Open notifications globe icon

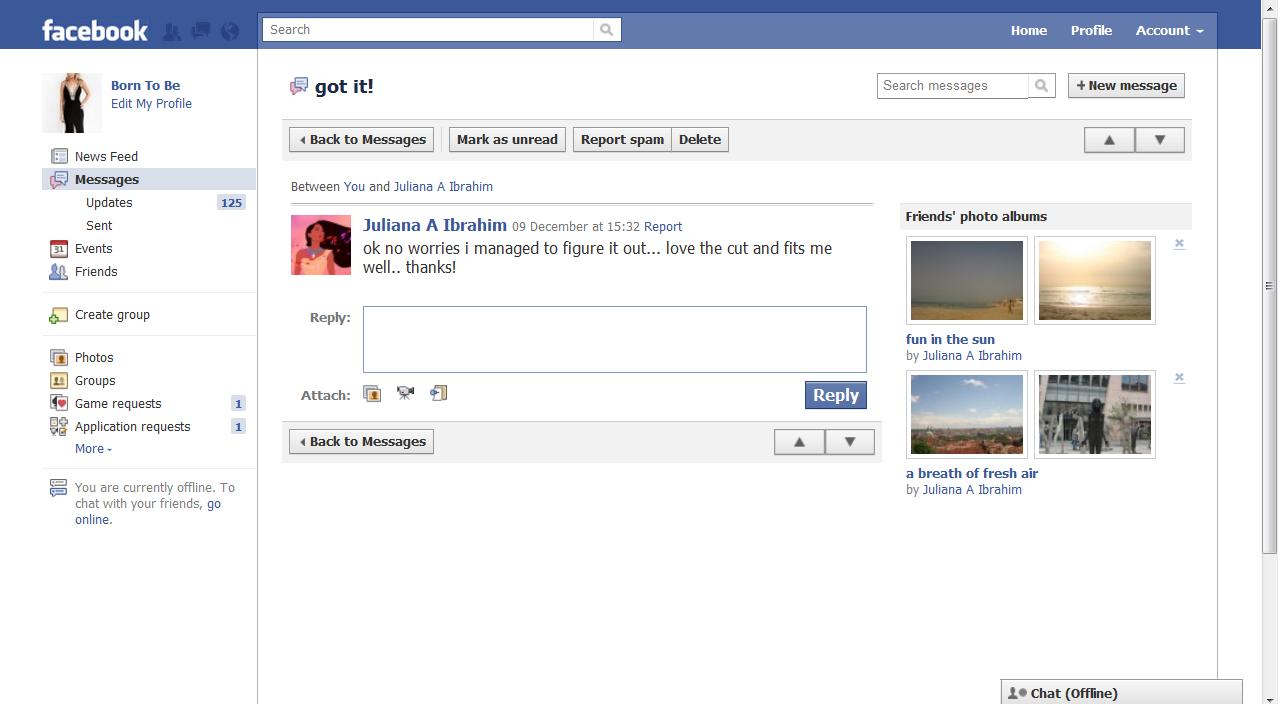click(230, 31)
